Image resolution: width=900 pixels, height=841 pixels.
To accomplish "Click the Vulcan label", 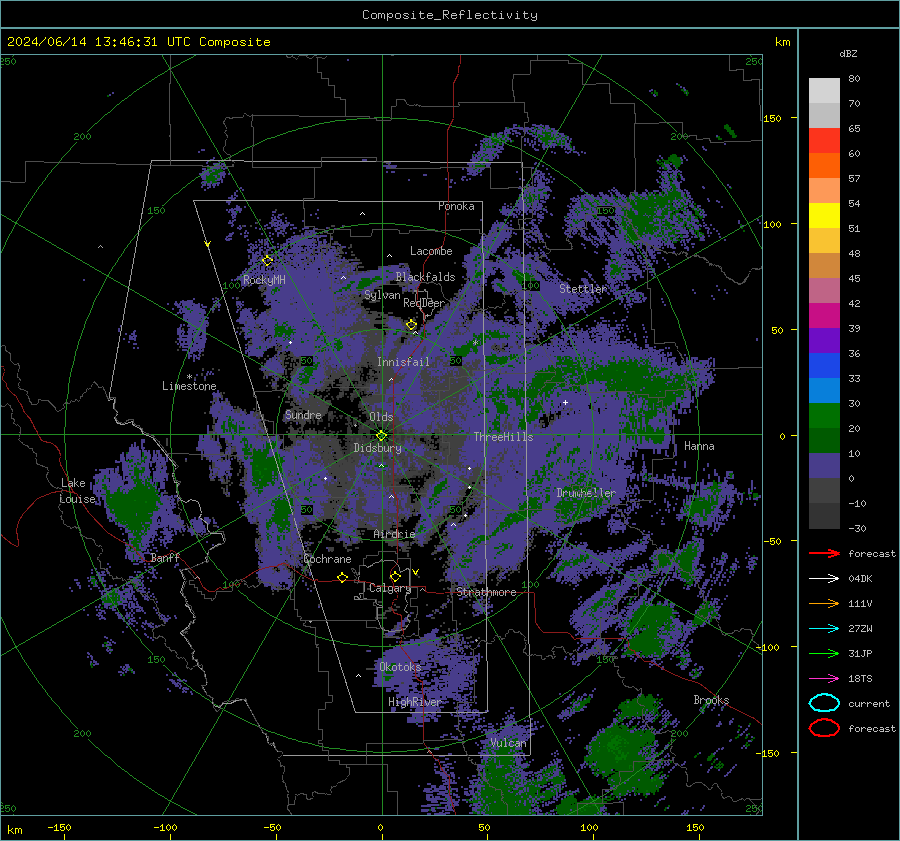I will coord(509,743).
